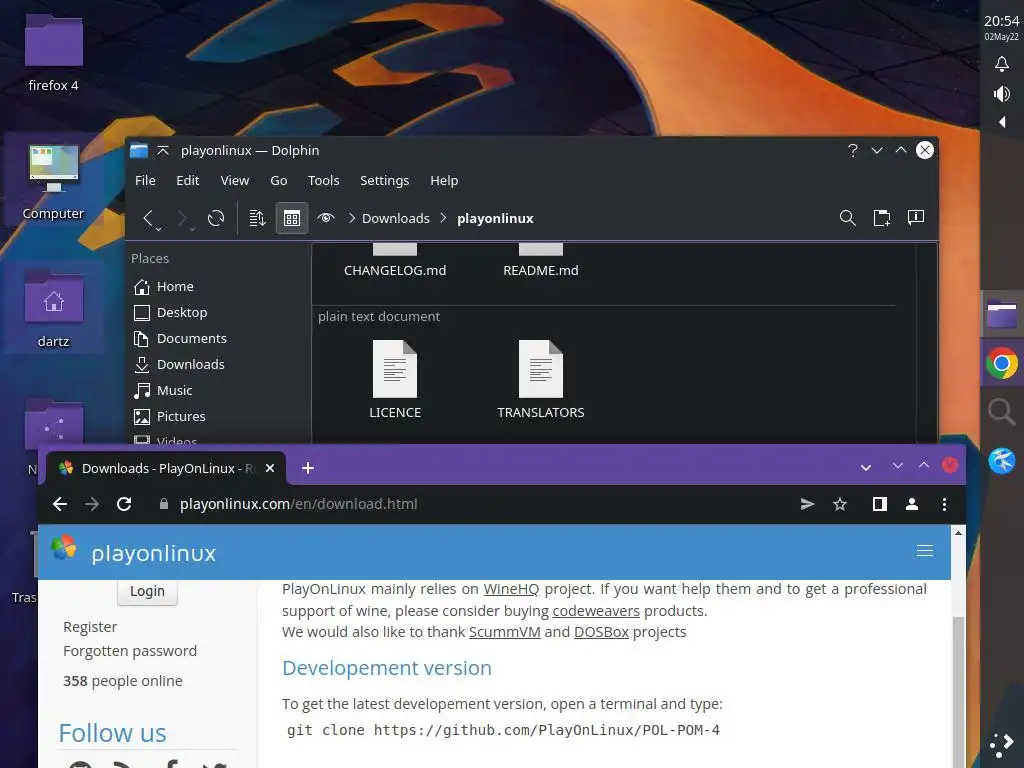
Task: Follow the codeweavers link
Action: 596,611
